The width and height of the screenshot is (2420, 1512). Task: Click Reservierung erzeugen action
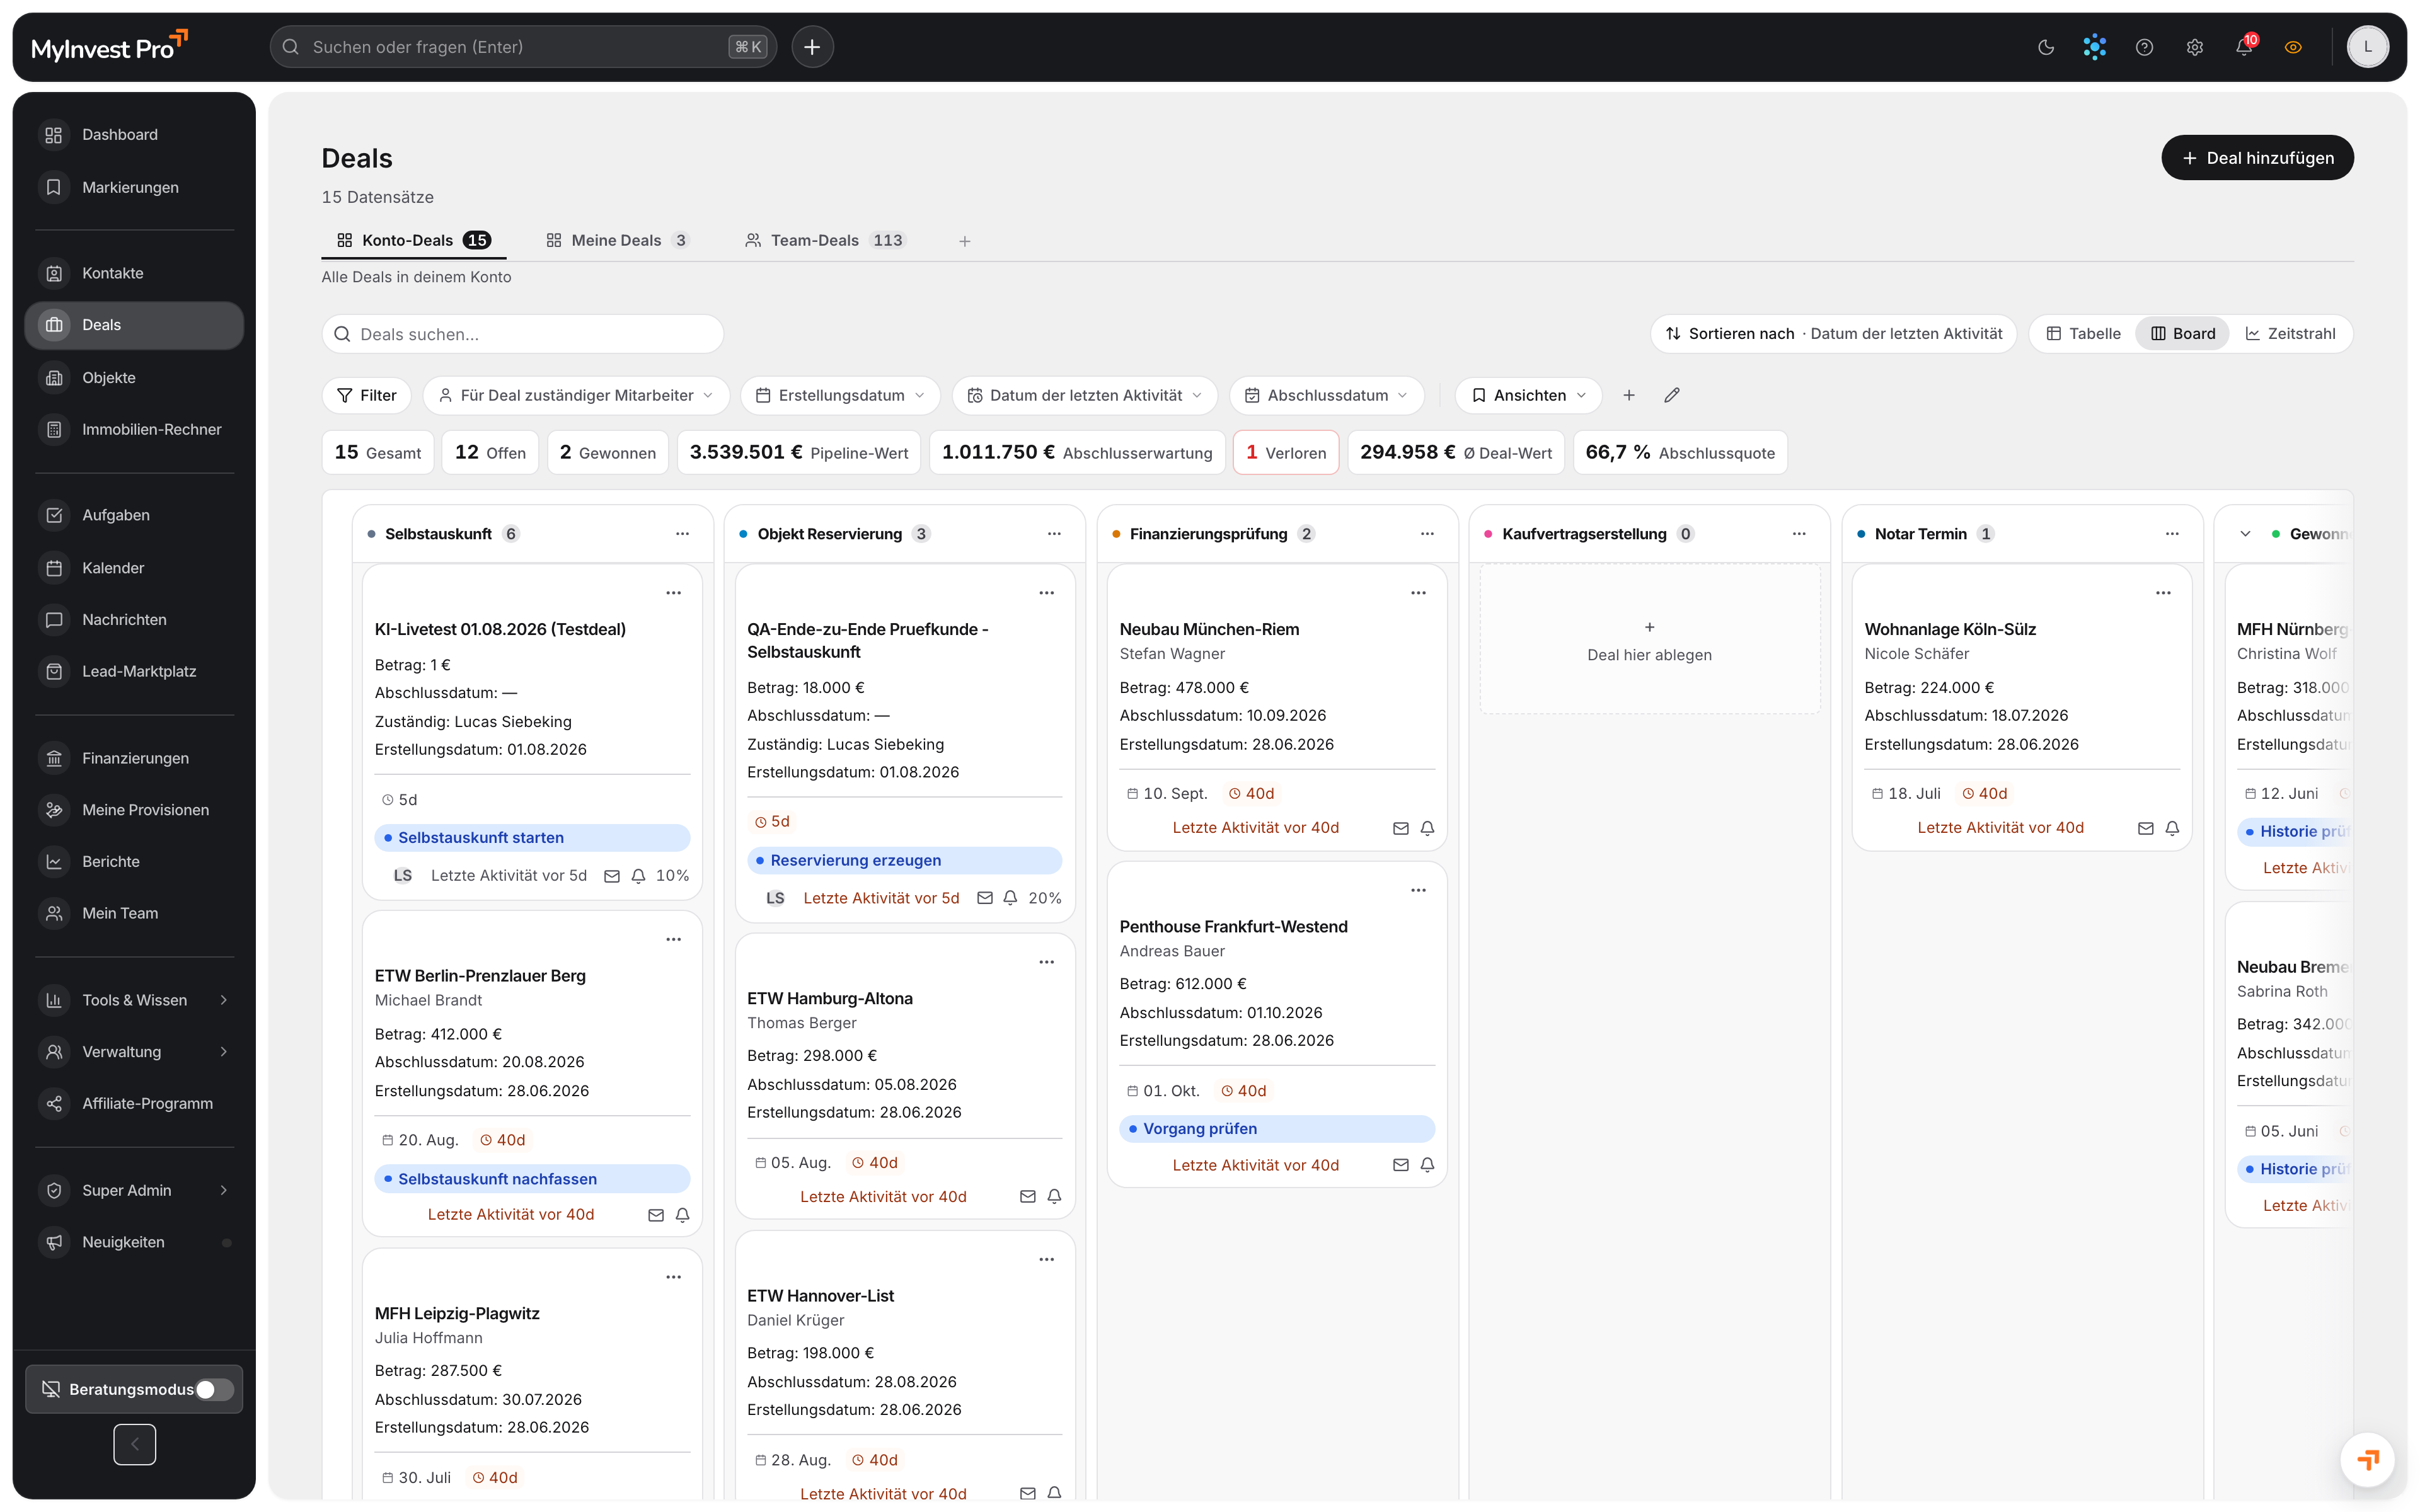[904, 860]
